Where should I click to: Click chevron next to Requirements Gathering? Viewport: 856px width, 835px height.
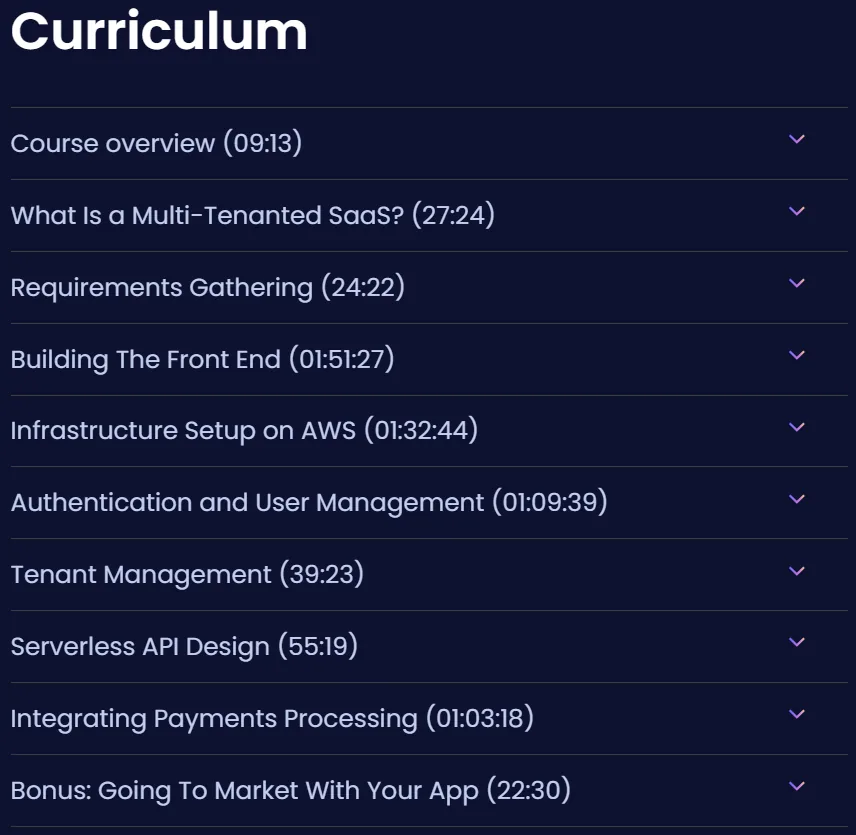point(796,283)
